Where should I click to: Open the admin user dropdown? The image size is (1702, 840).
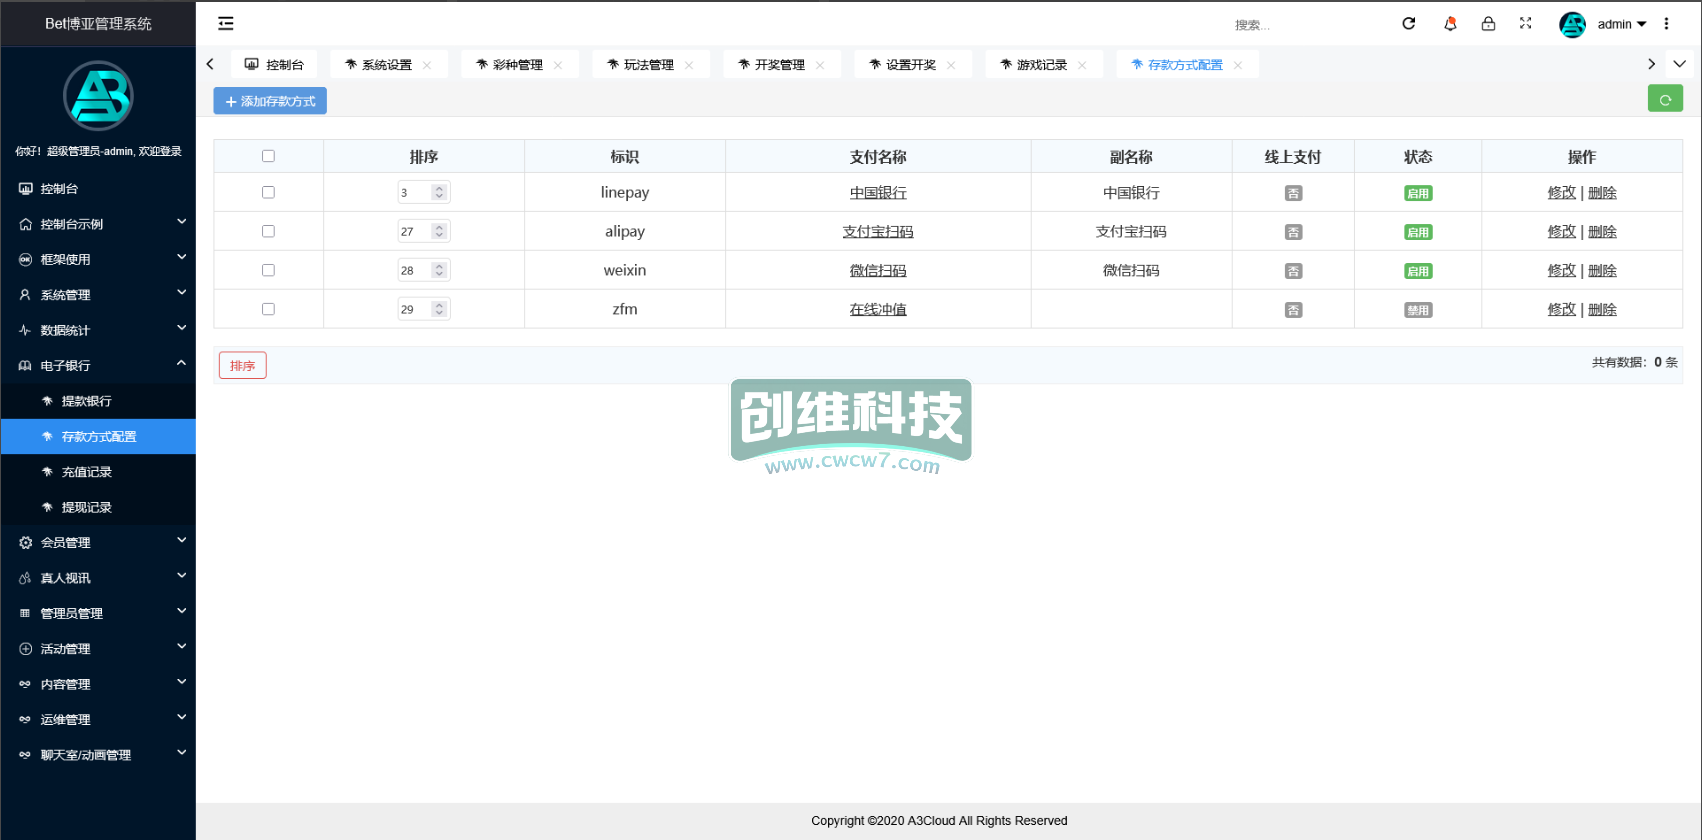click(1621, 24)
